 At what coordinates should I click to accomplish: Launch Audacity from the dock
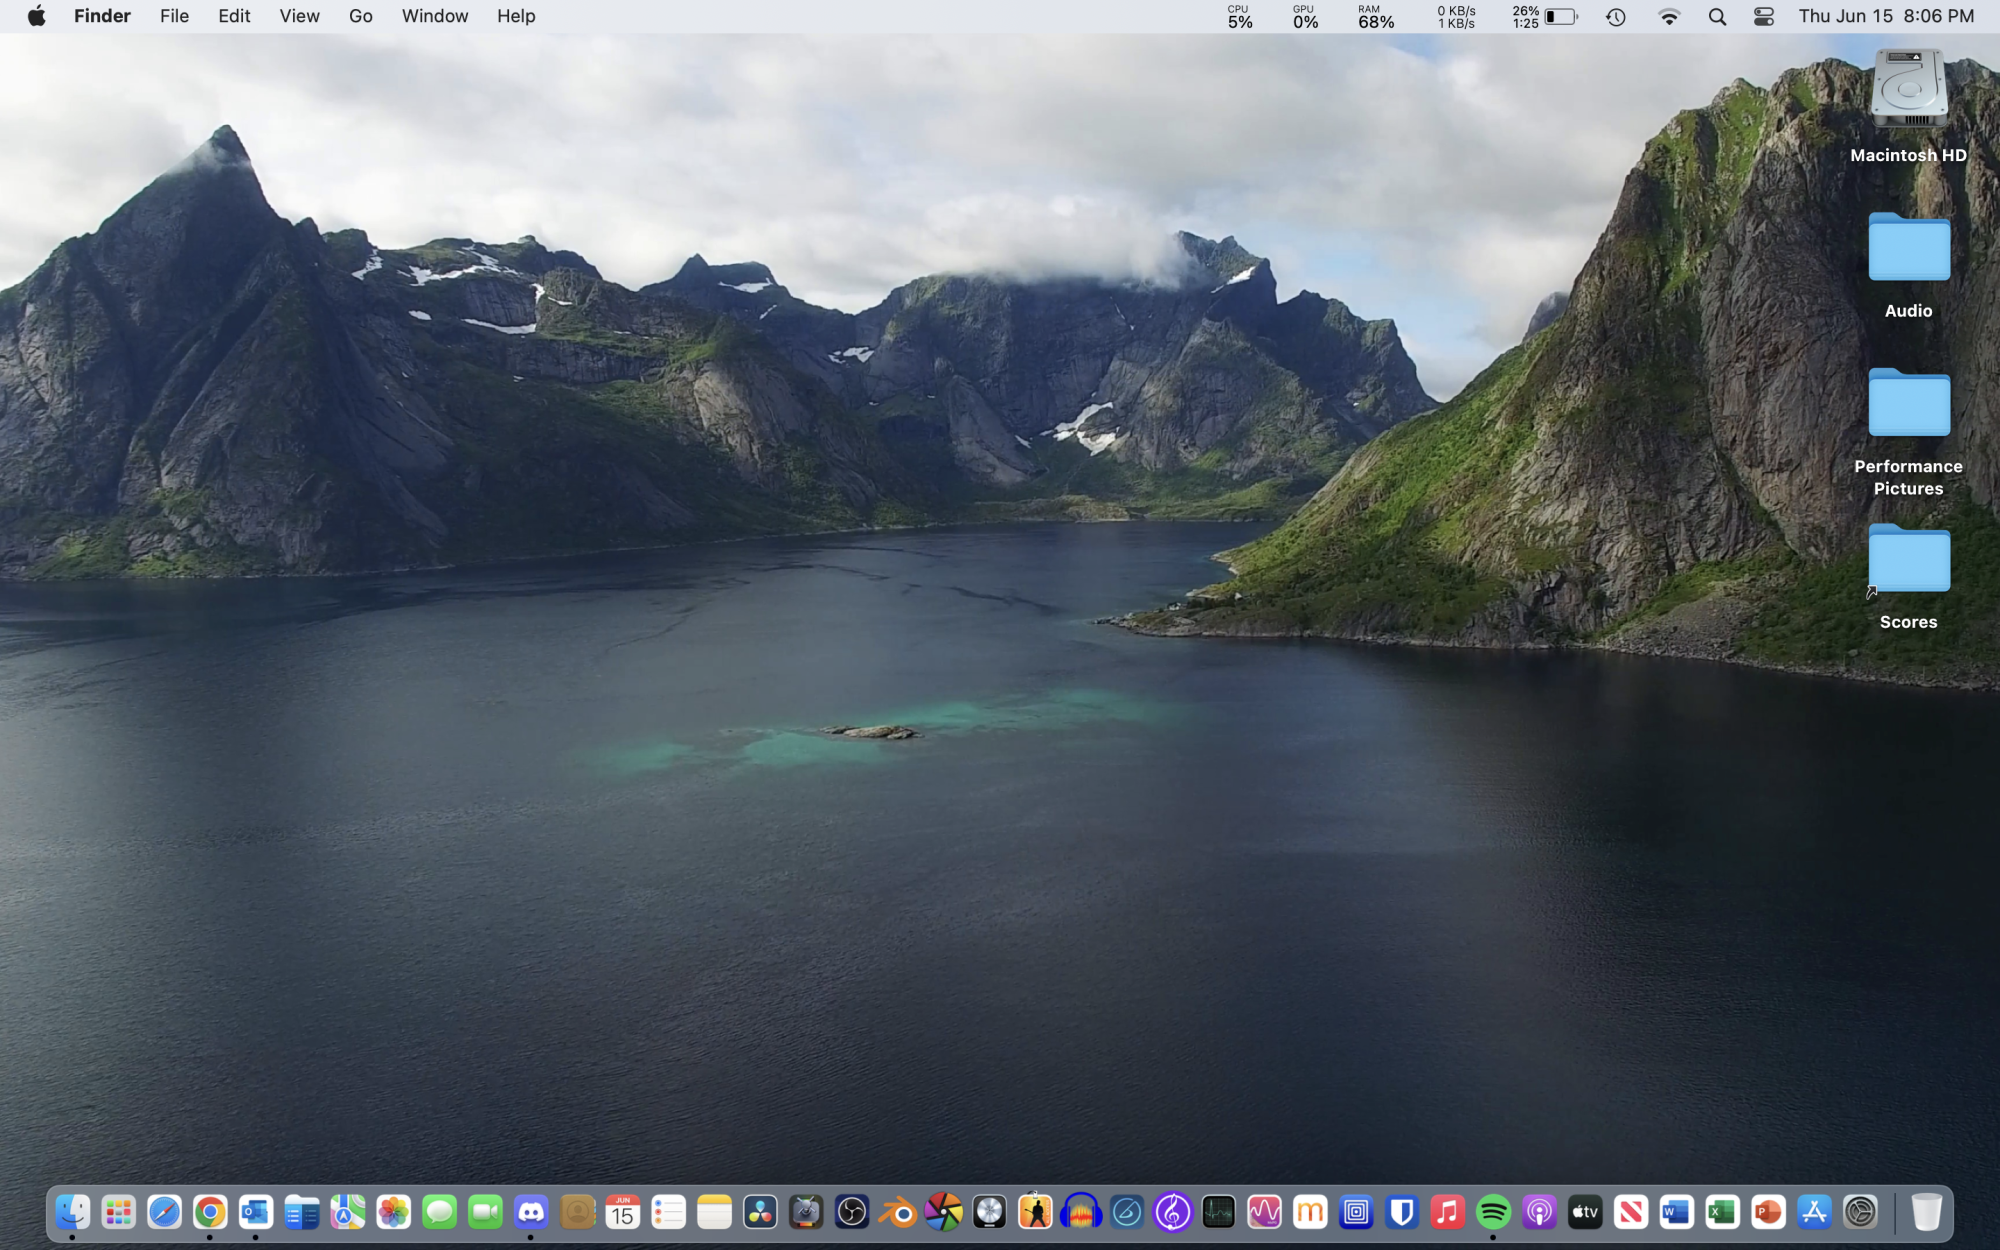(x=1081, y=1212)
